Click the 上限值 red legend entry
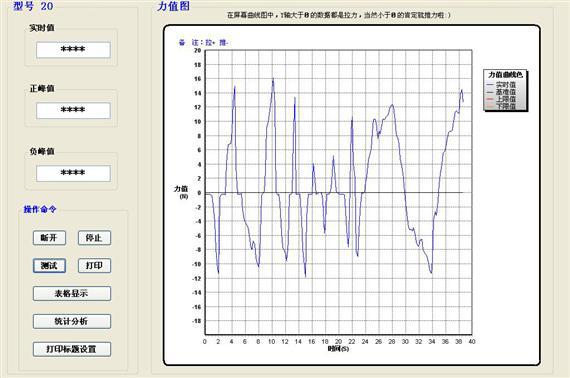 (x=501, y=99)
